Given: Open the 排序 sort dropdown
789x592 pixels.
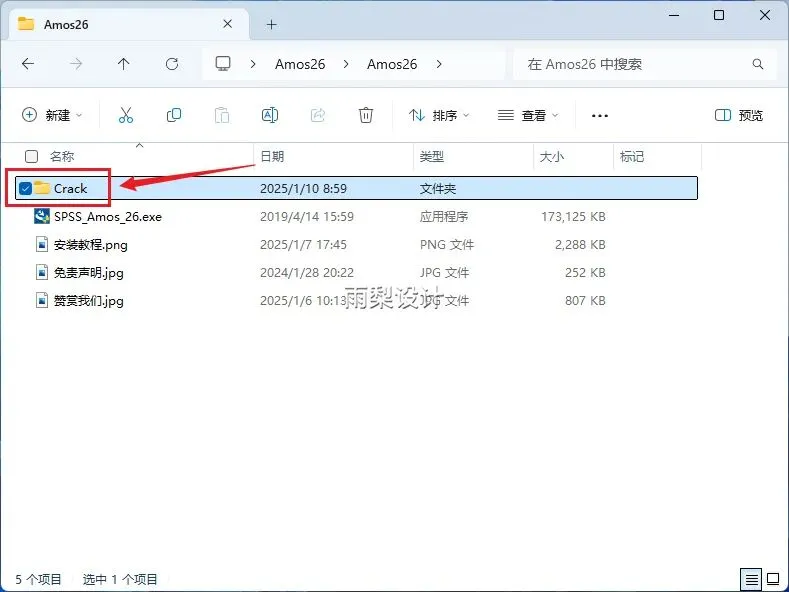Looking at the screenshot, I should coord(439,115).
